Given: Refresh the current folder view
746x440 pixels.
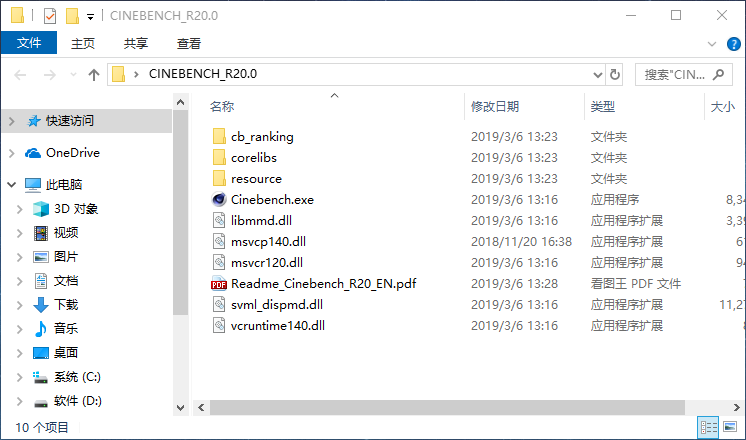Looking at the screenshot, I should coord(615,74).
